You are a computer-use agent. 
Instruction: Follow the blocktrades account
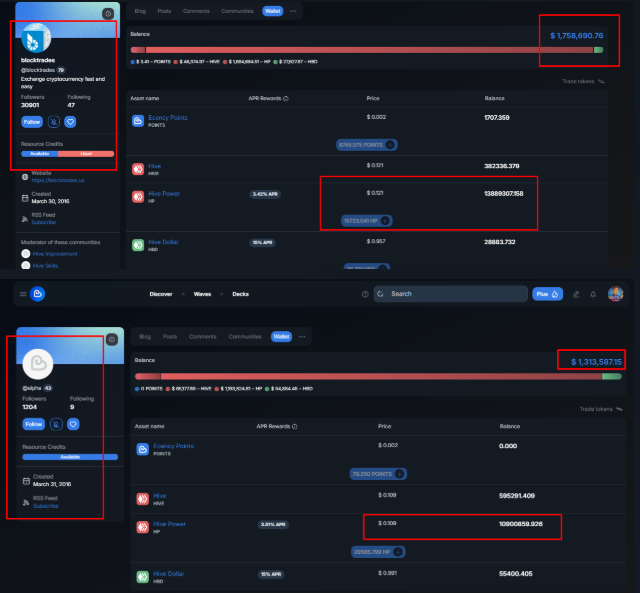click(32, 121)
